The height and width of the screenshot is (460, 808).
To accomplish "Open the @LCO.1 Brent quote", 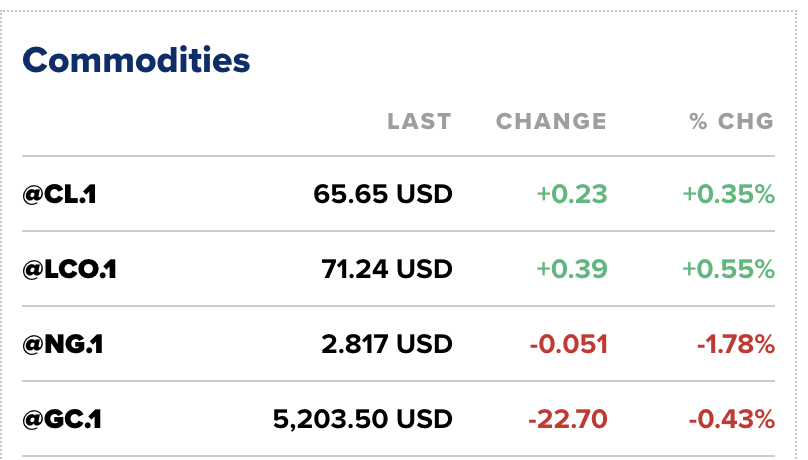I will coord(69,269).
